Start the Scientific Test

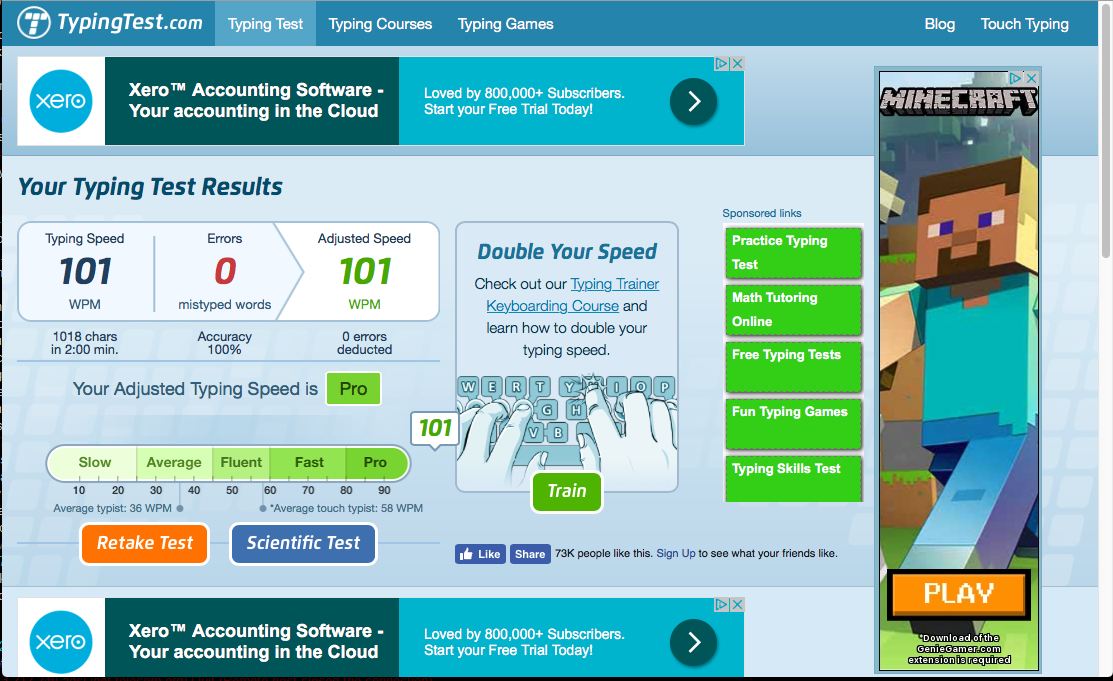(303, 543)
